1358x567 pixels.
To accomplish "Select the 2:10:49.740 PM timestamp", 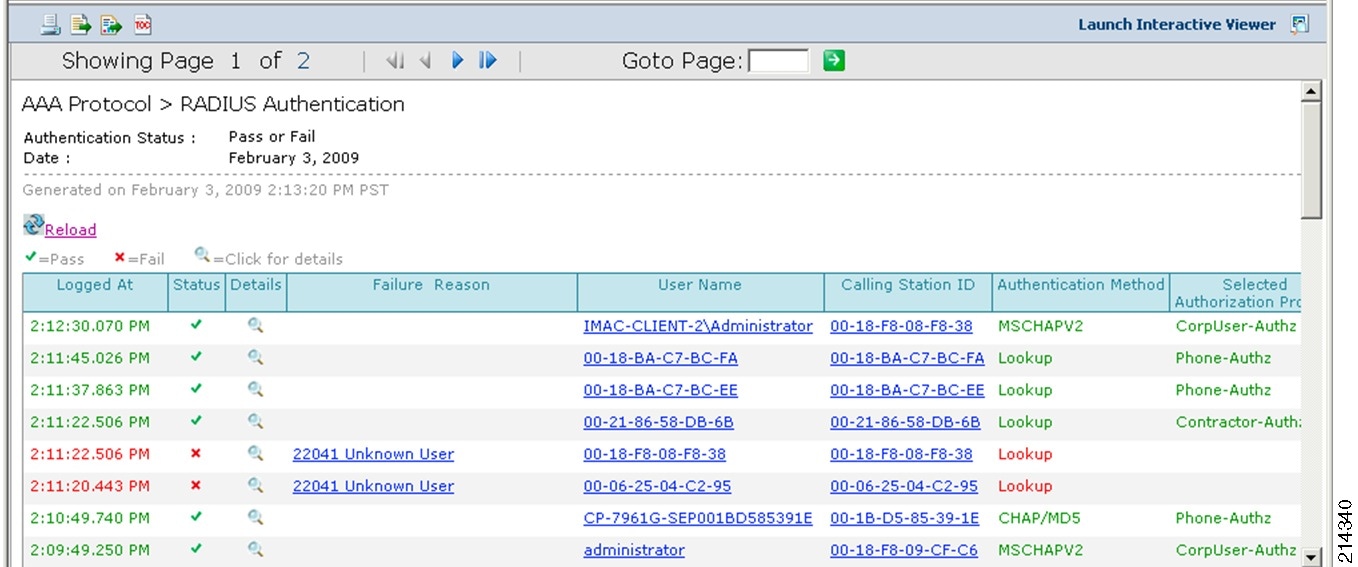I will (90, 518).
